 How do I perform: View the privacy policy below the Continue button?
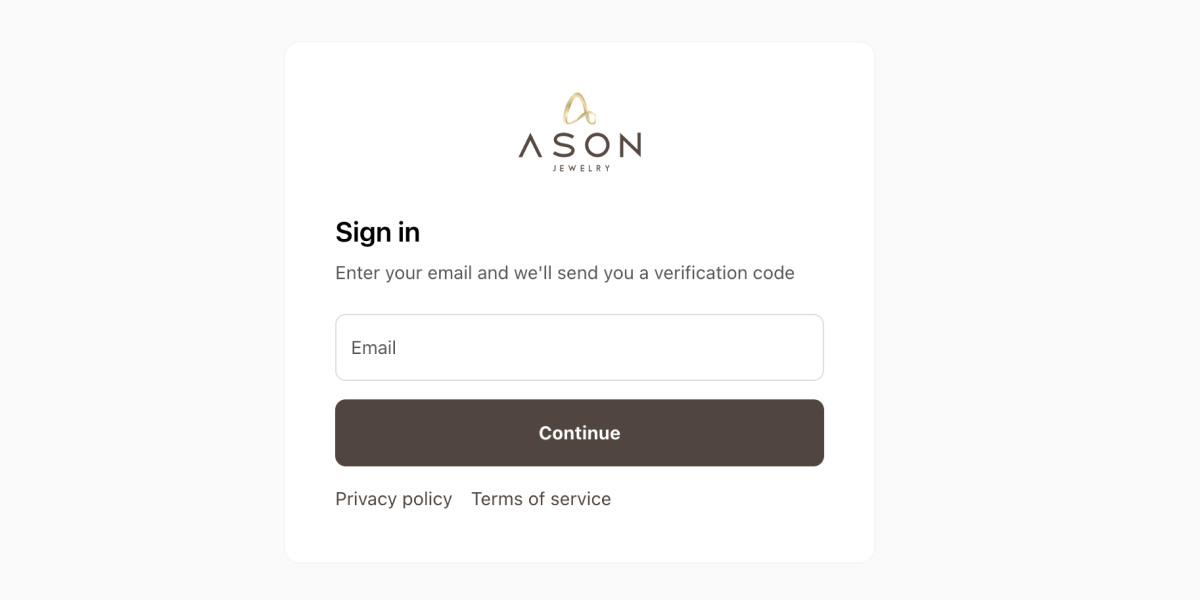[x=393, y=499]
